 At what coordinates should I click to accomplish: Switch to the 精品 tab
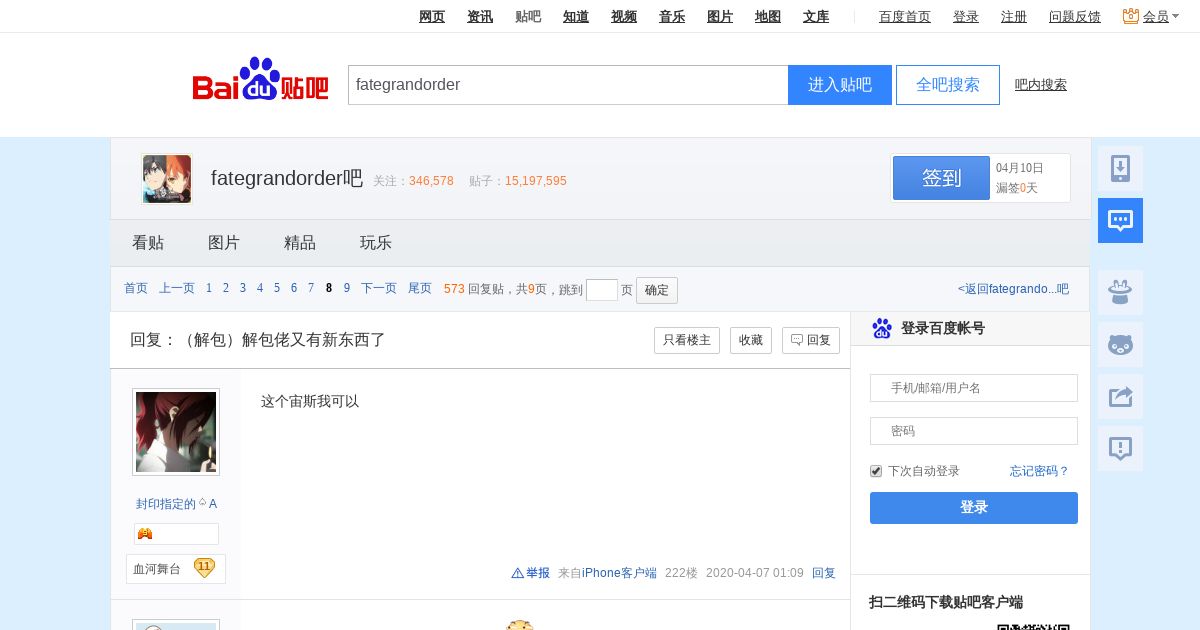(300, 243)
